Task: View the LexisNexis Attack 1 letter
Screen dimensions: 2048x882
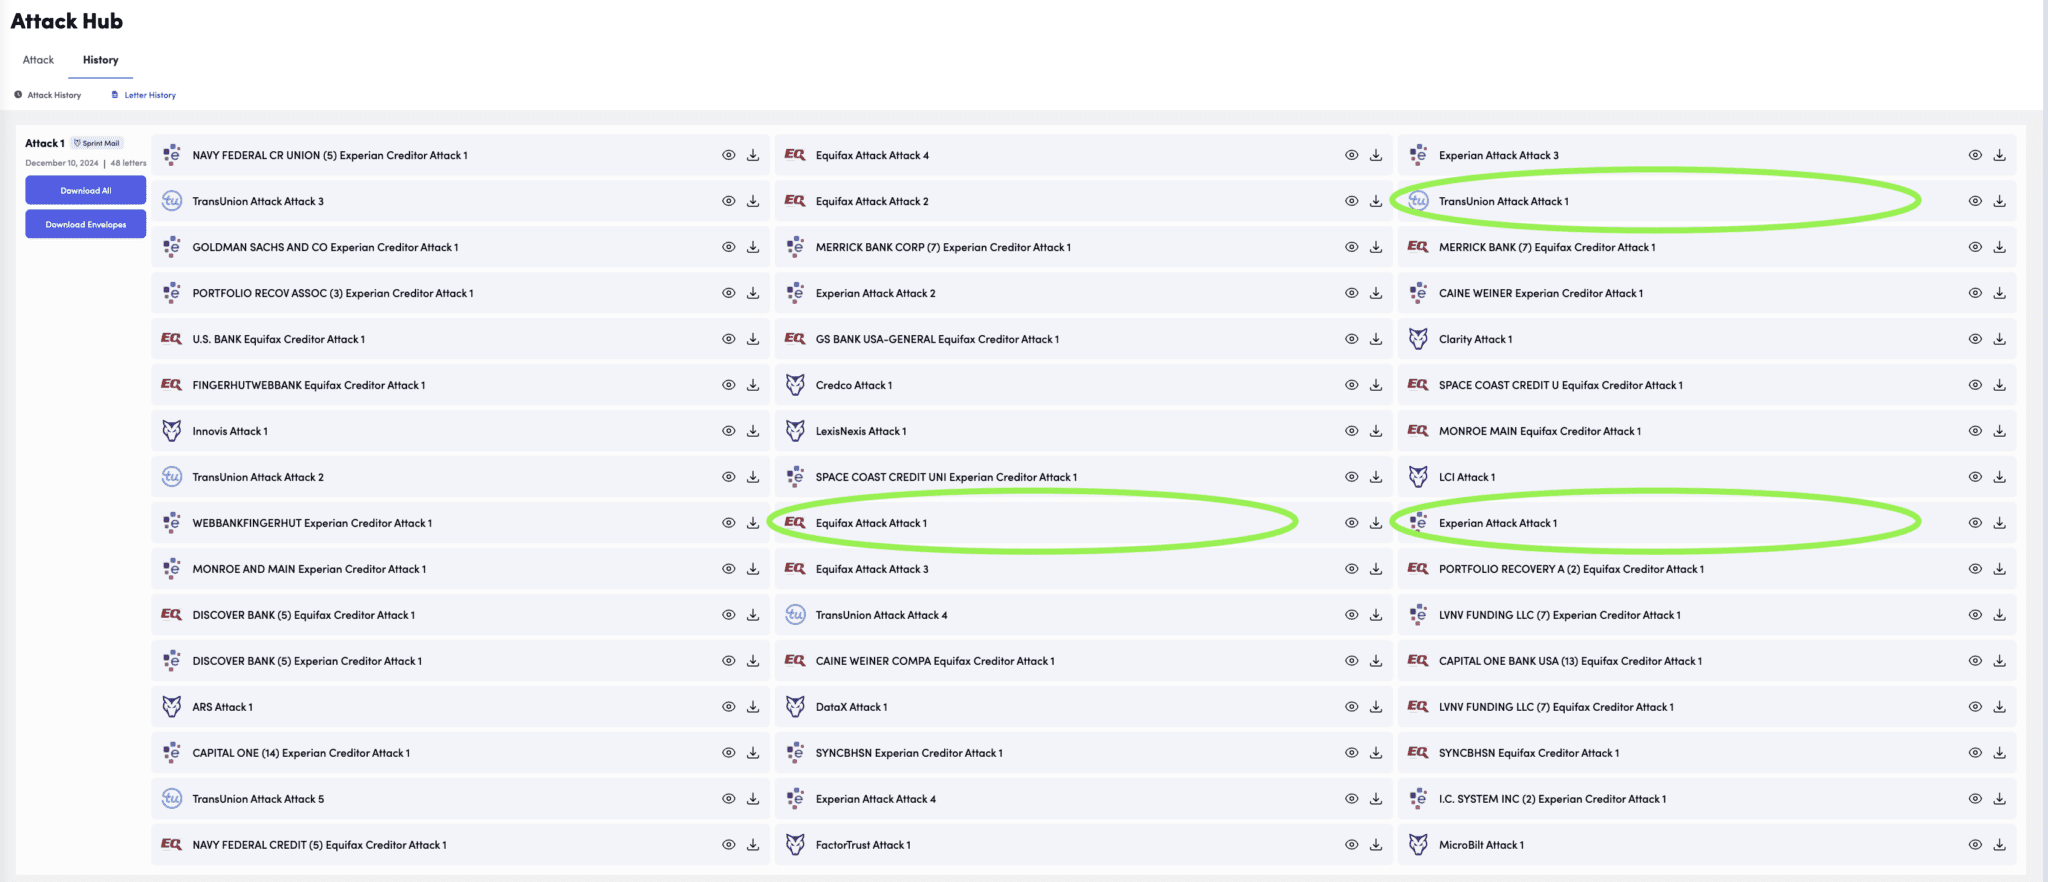Action: (x=1351, y=431)
